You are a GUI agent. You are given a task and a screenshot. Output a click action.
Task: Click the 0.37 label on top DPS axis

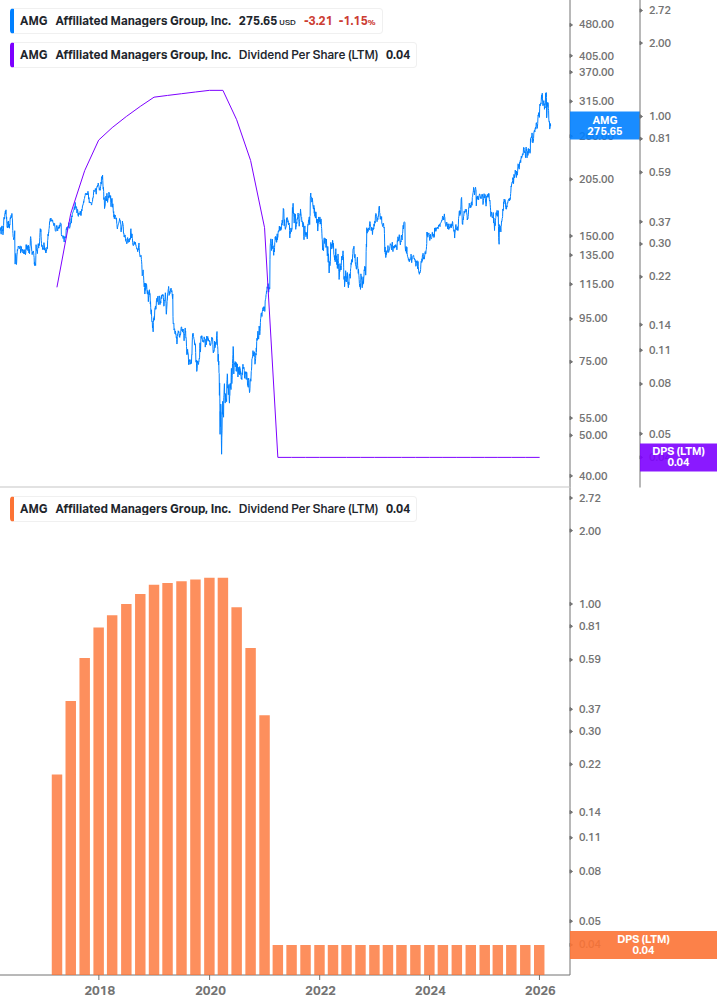(x=660, y=222)
